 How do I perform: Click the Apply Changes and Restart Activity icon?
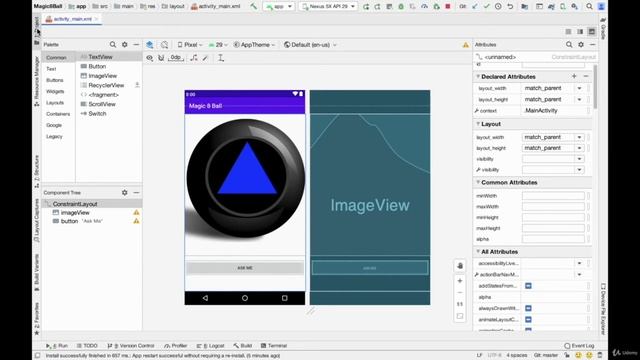(x=378, y=7)
